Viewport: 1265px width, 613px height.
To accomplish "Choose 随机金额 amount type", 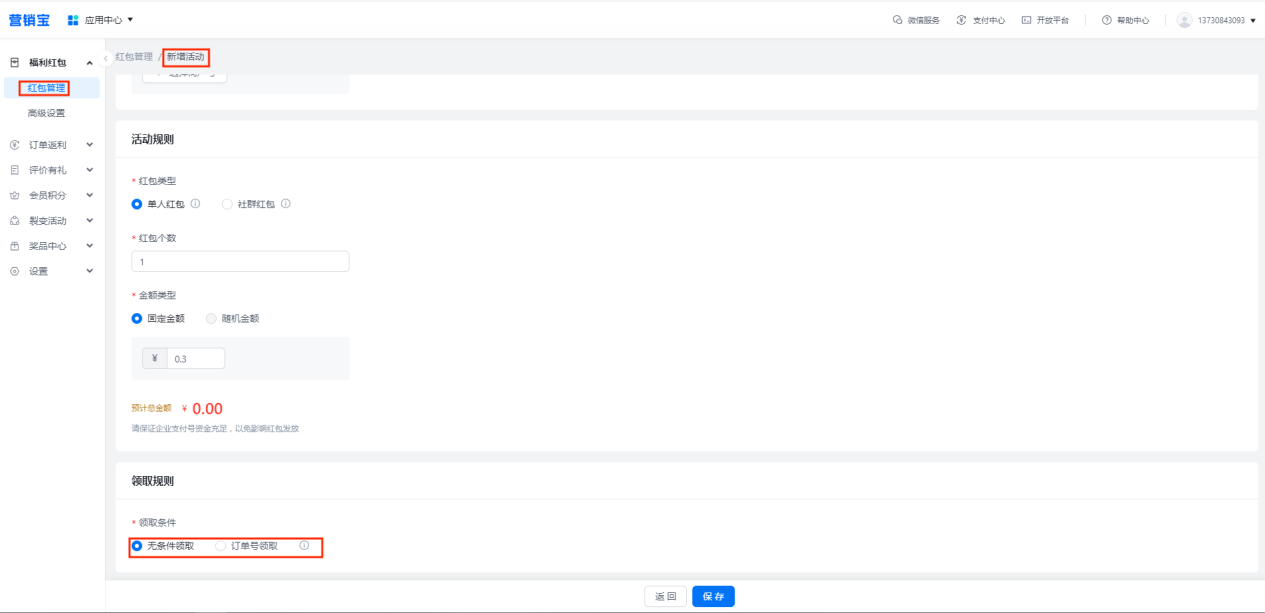I will [211, 319].
